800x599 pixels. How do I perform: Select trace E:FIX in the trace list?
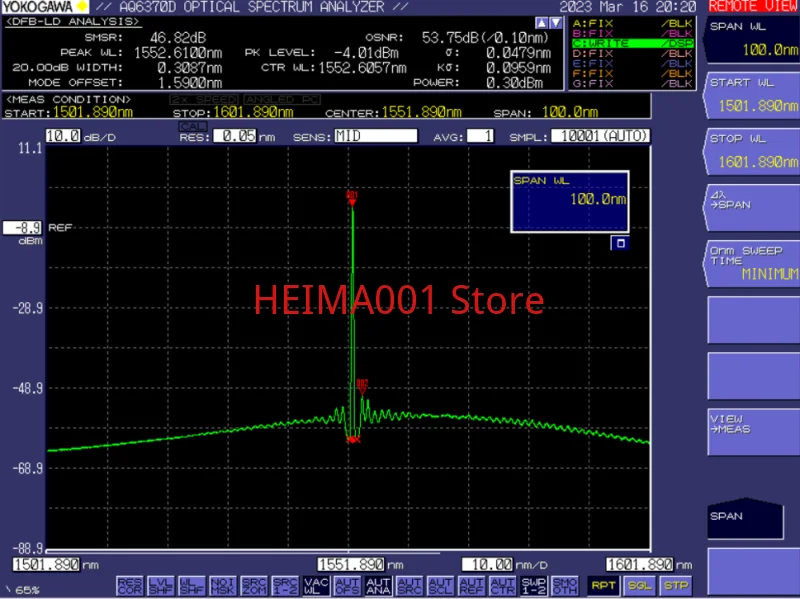(633, 63)
